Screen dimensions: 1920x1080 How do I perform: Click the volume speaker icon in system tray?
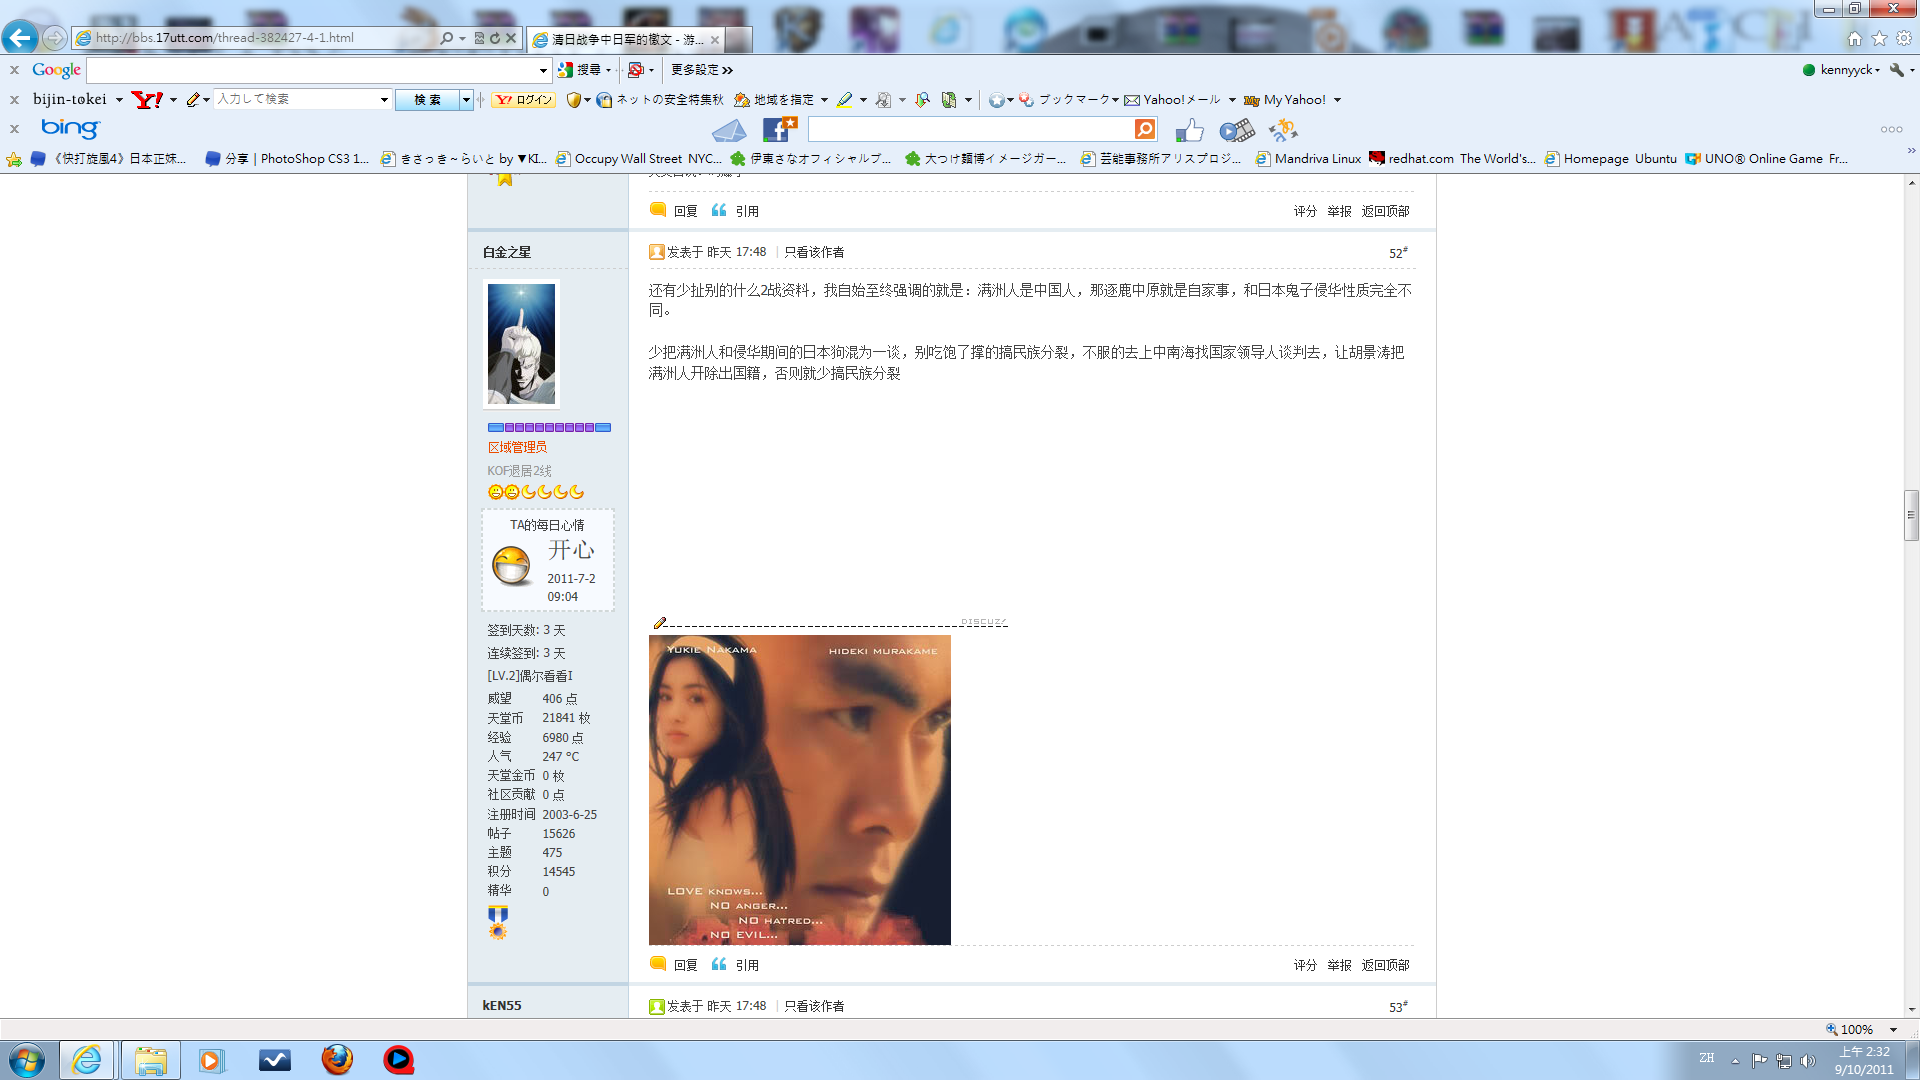coord(1808,1061)
